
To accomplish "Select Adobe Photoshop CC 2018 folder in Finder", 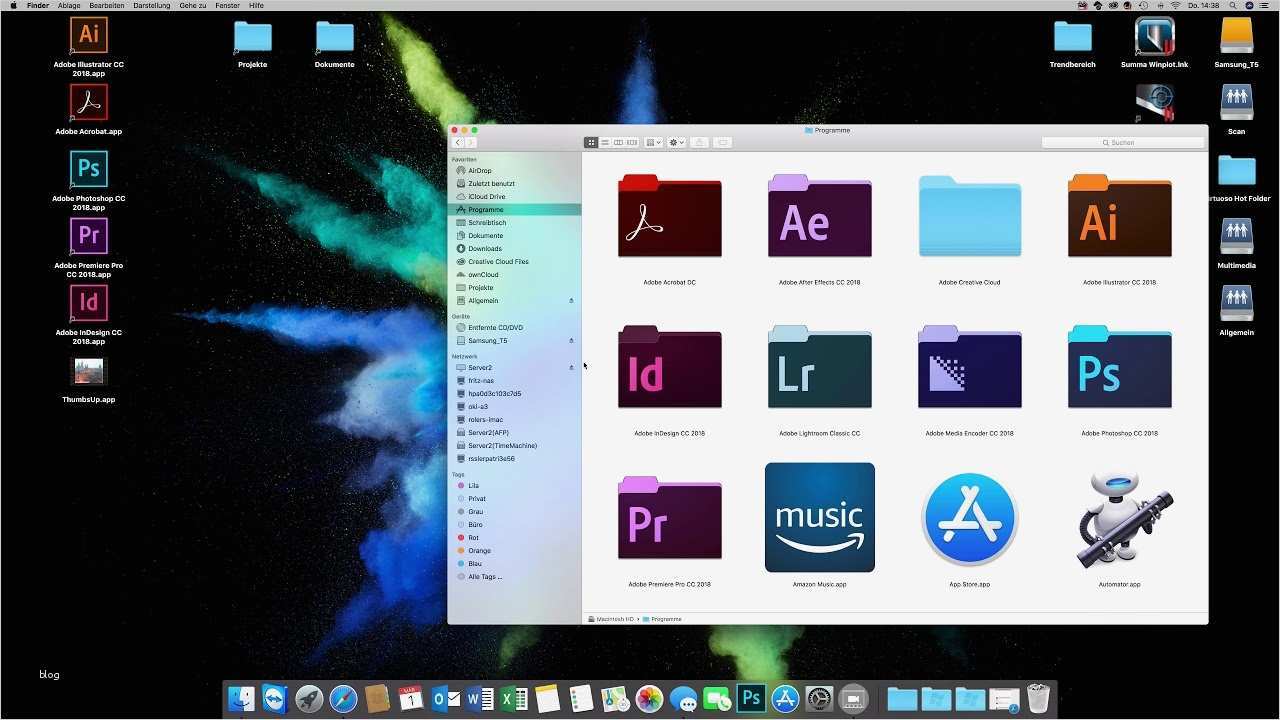I will click(x=1120, y=368).
